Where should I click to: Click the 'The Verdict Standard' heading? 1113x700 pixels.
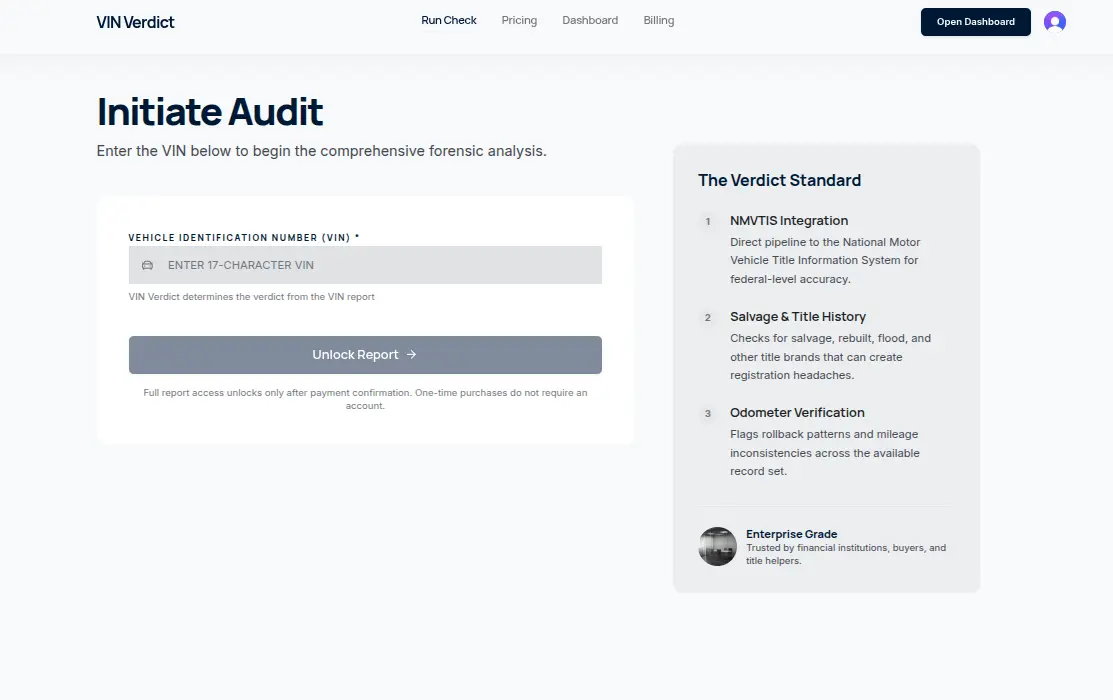click(779, 180)
